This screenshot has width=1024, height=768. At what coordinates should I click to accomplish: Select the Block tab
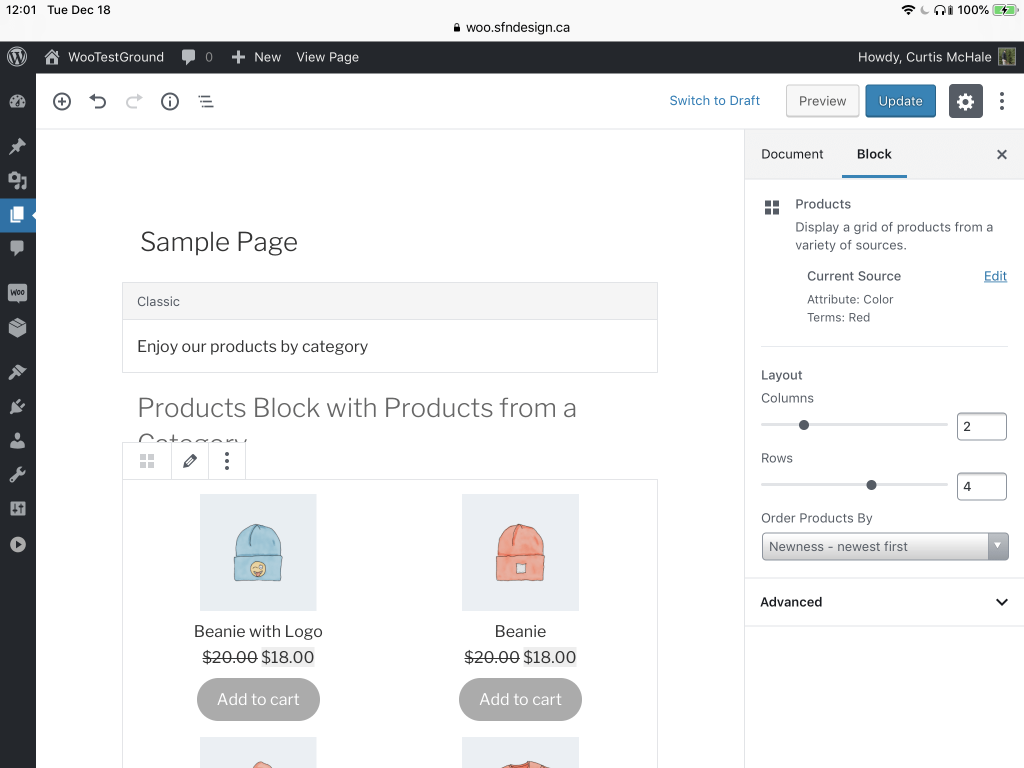(874, 154)
